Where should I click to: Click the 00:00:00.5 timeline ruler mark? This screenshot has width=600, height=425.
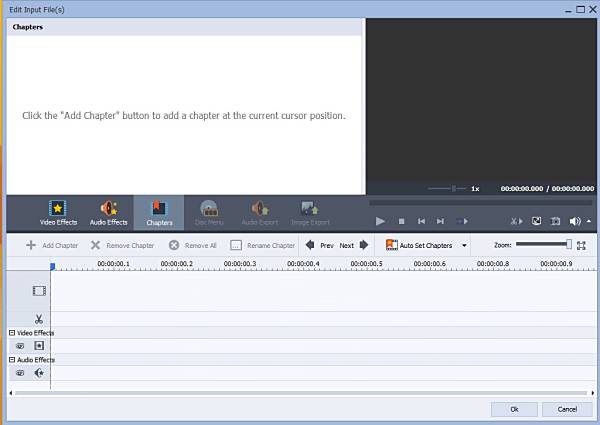point(366,264)
